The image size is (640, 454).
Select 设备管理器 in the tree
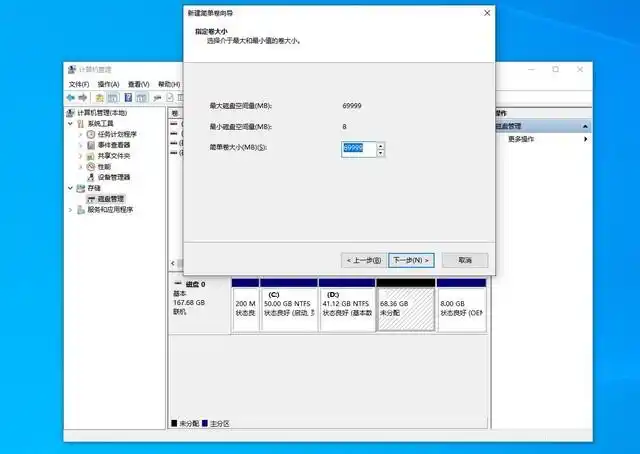[114, 177]
